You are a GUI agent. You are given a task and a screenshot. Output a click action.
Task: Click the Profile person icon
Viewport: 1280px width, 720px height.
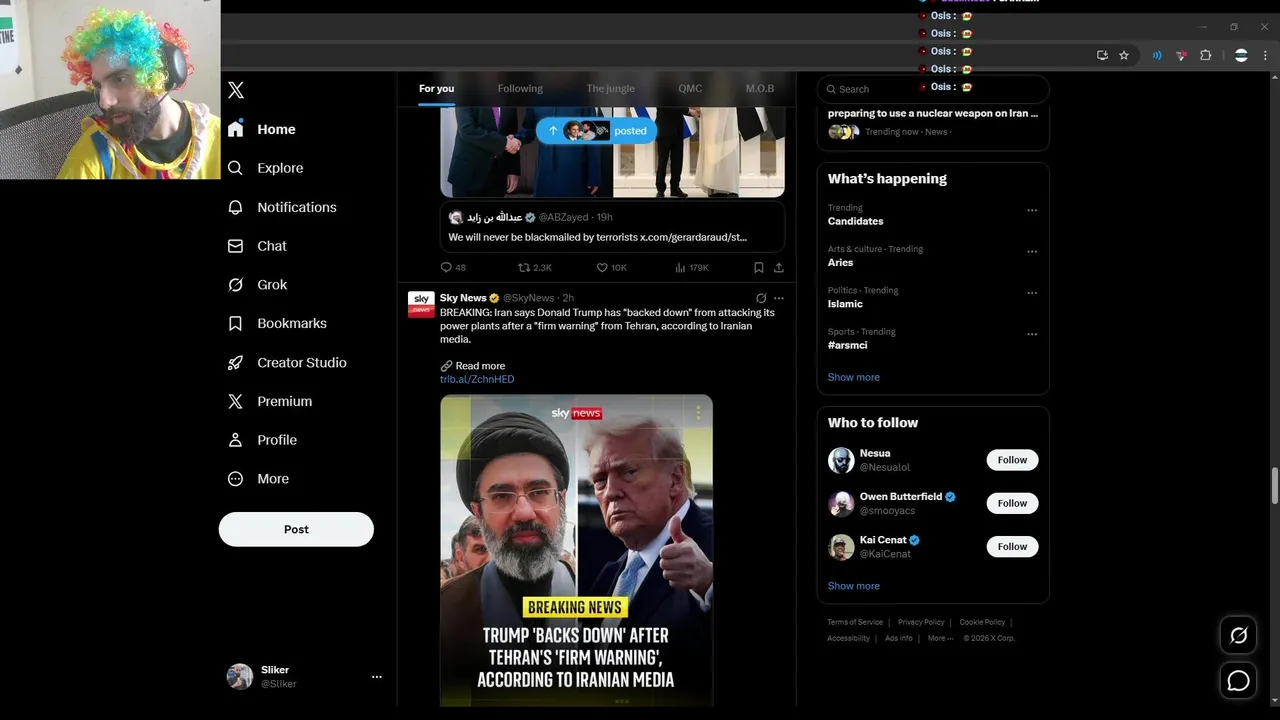[235, 440]
